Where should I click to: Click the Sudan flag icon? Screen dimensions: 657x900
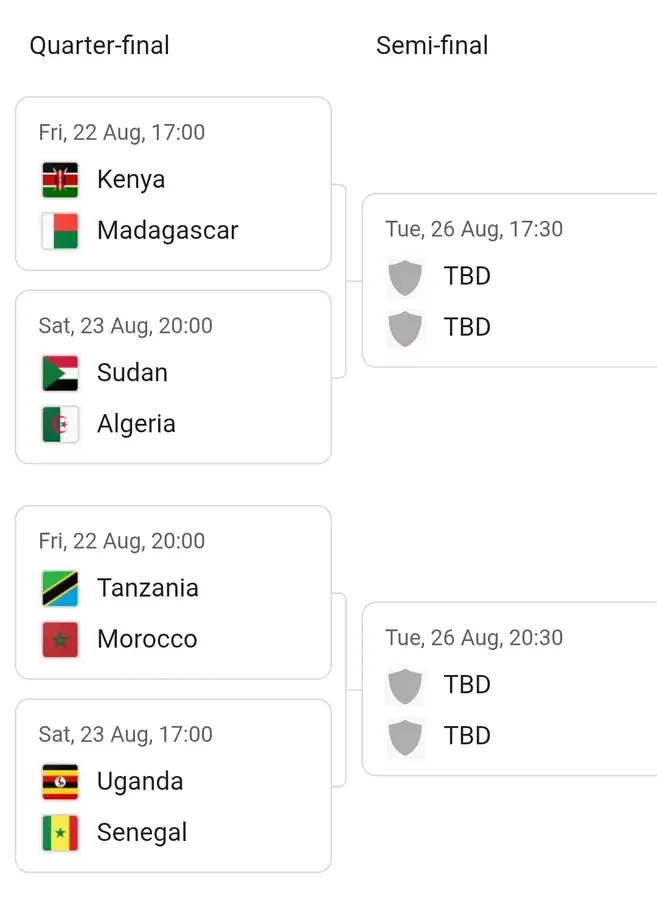60,374
